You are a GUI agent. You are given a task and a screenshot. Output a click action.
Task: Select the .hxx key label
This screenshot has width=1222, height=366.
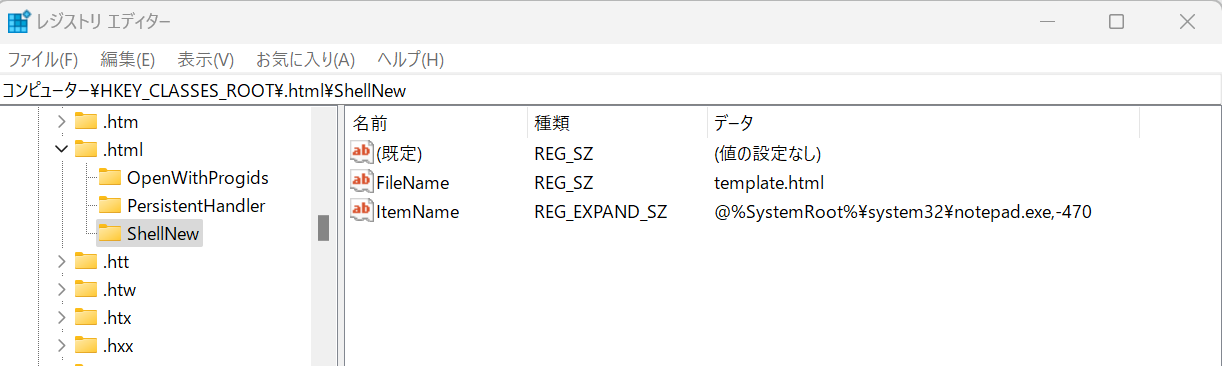coord(117,346)
